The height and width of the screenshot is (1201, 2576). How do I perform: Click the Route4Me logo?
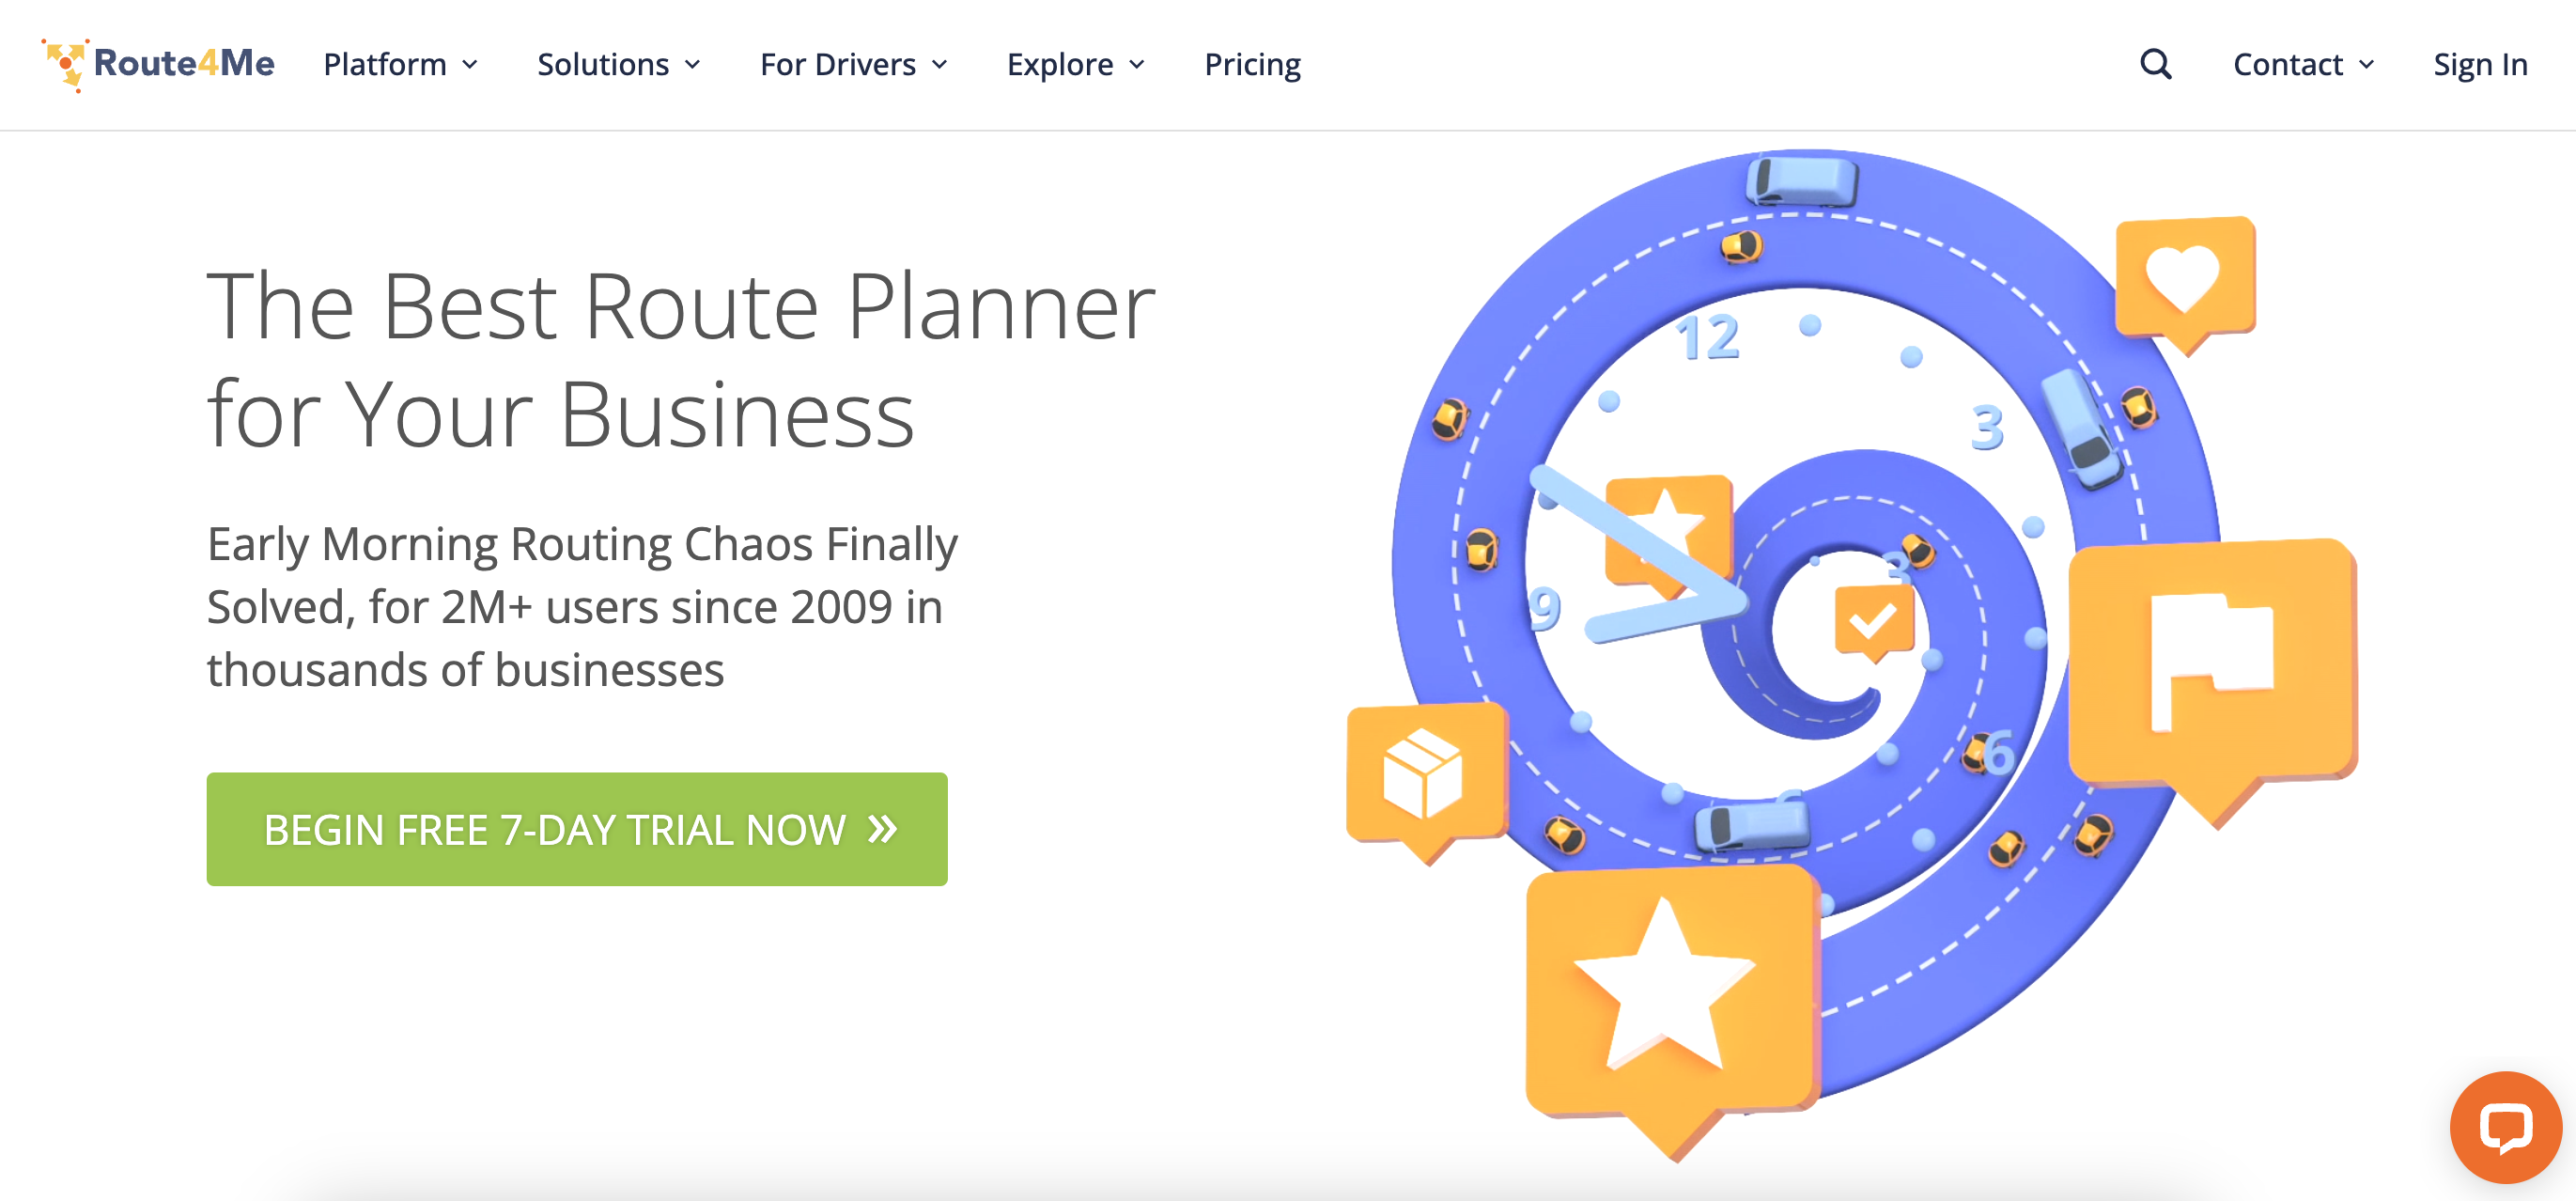click(158, 64)
